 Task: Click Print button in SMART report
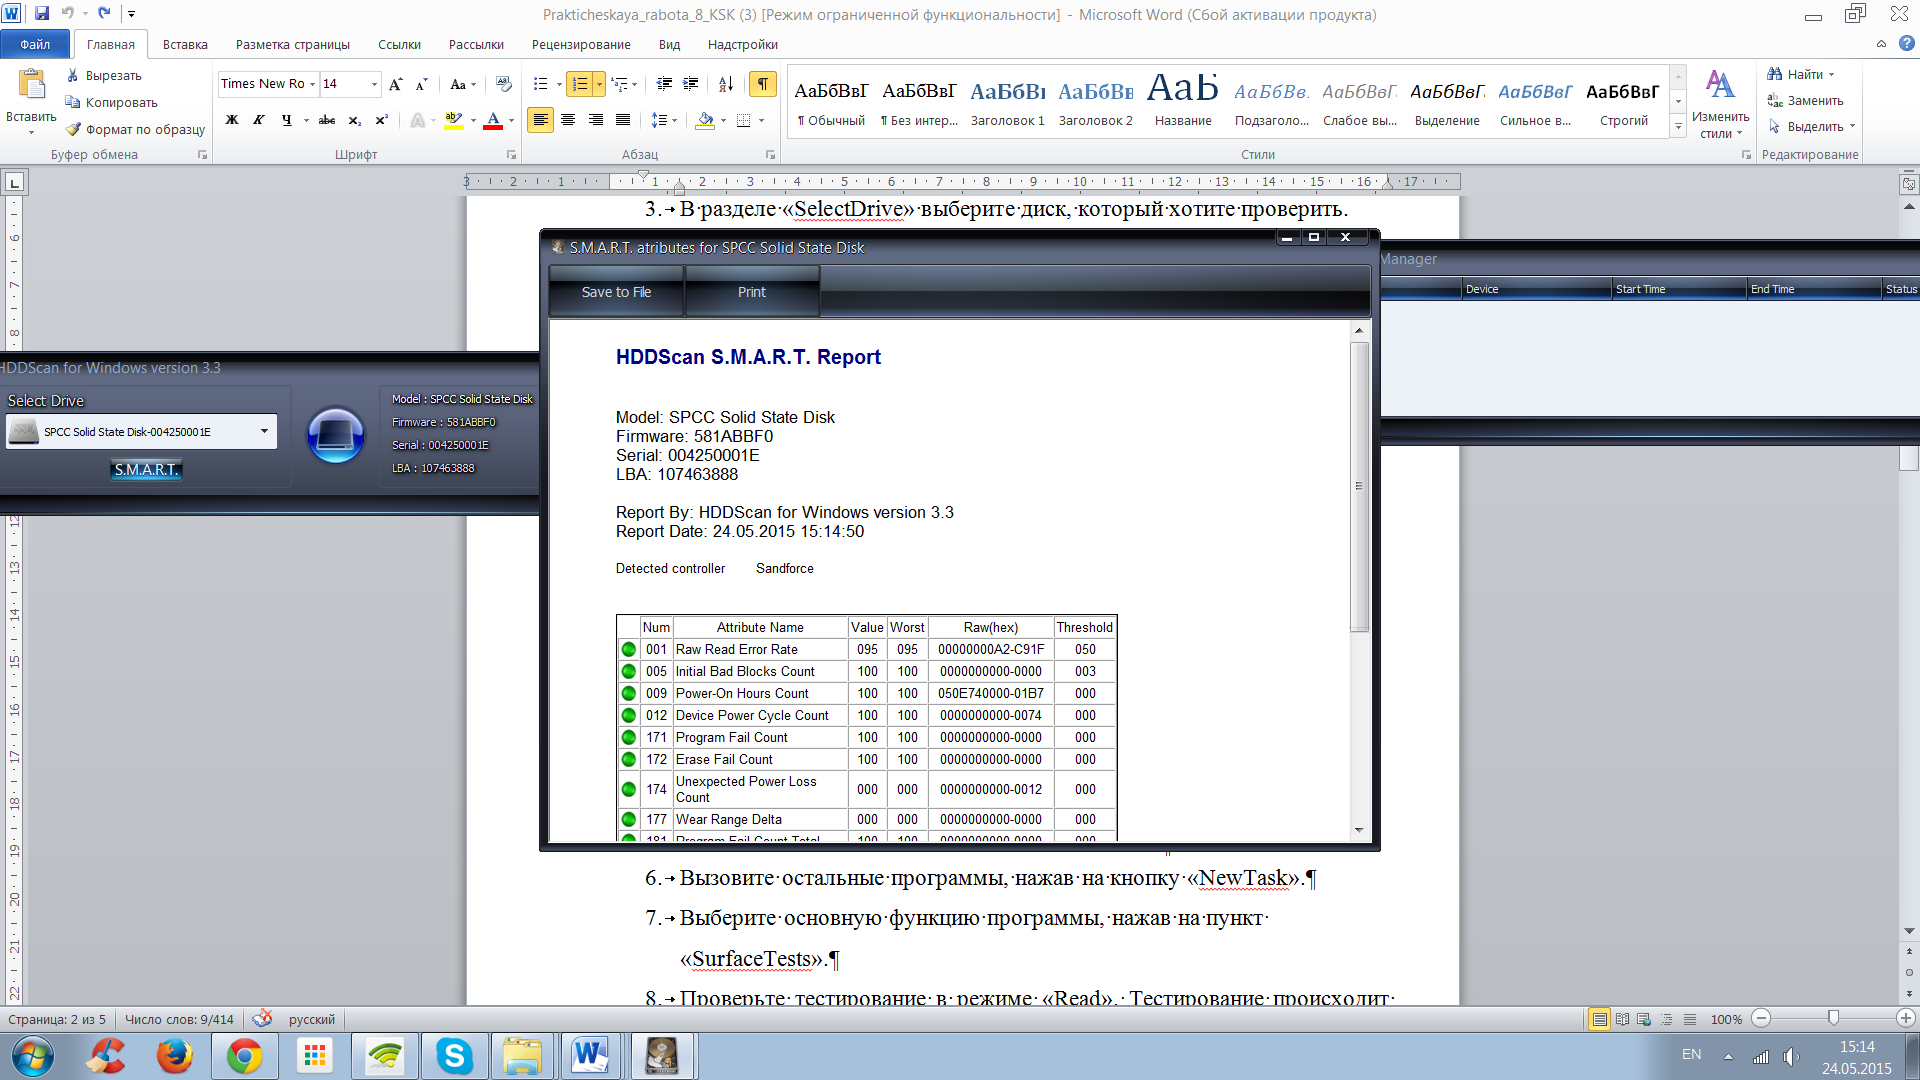pyautogui.click(x=752, y=292)
